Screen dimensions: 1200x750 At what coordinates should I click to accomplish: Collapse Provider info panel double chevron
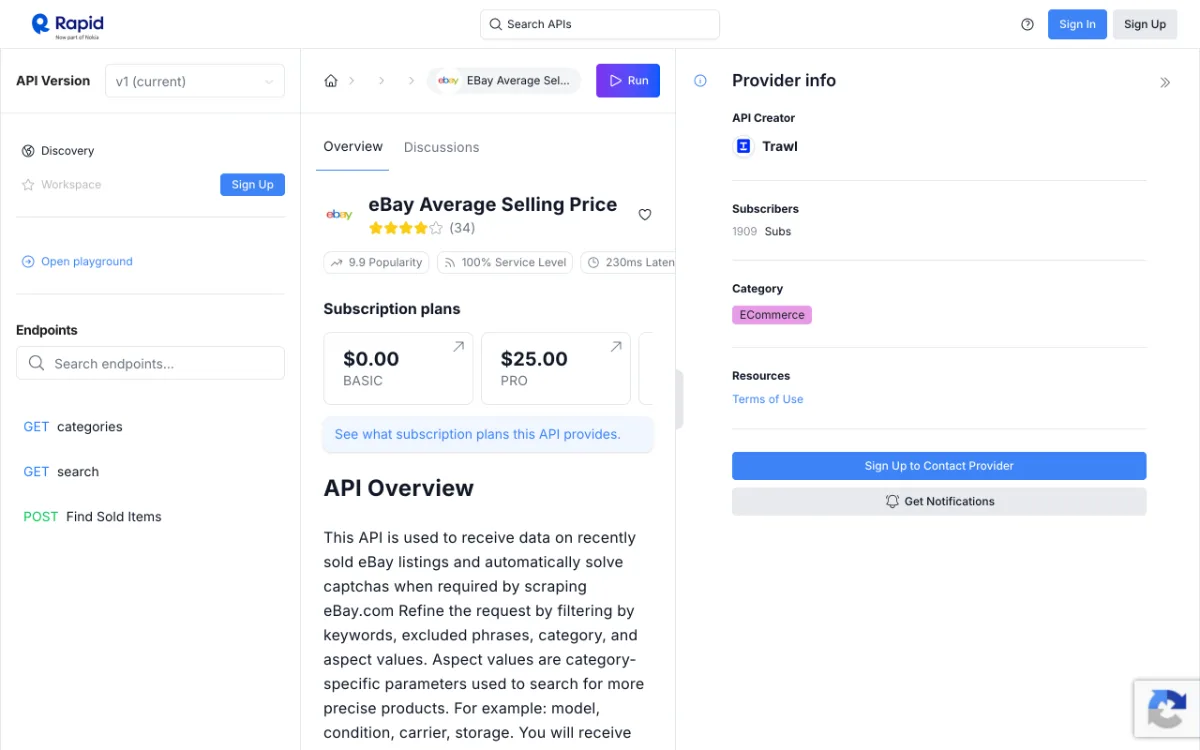[1165, 82]
